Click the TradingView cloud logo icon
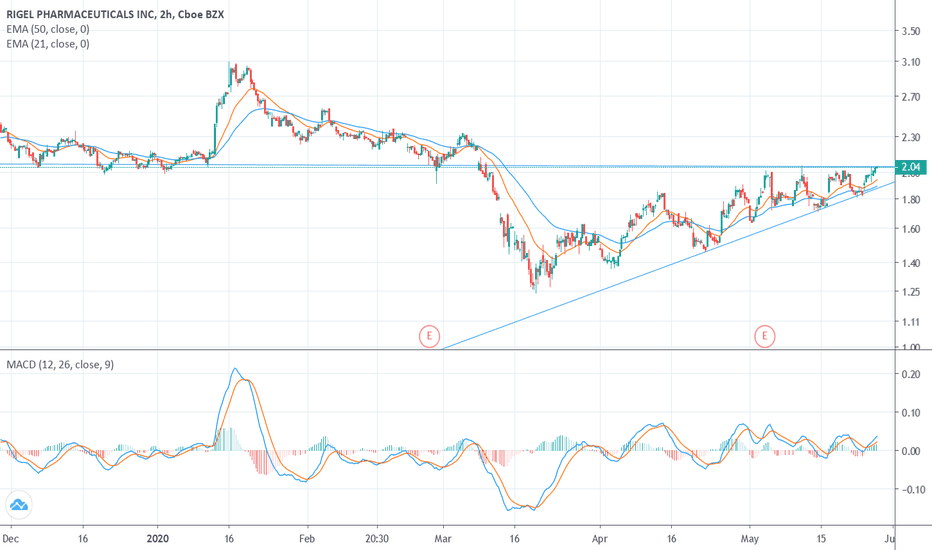 18,505
